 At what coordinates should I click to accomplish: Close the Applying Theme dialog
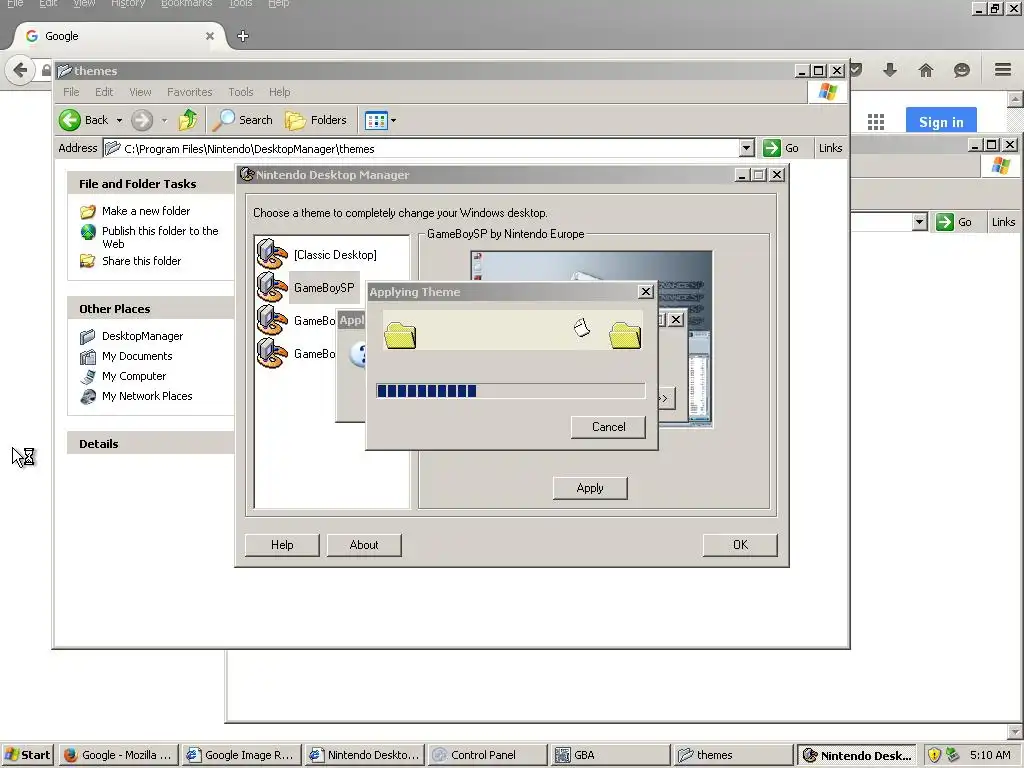[x=645, y=292]
